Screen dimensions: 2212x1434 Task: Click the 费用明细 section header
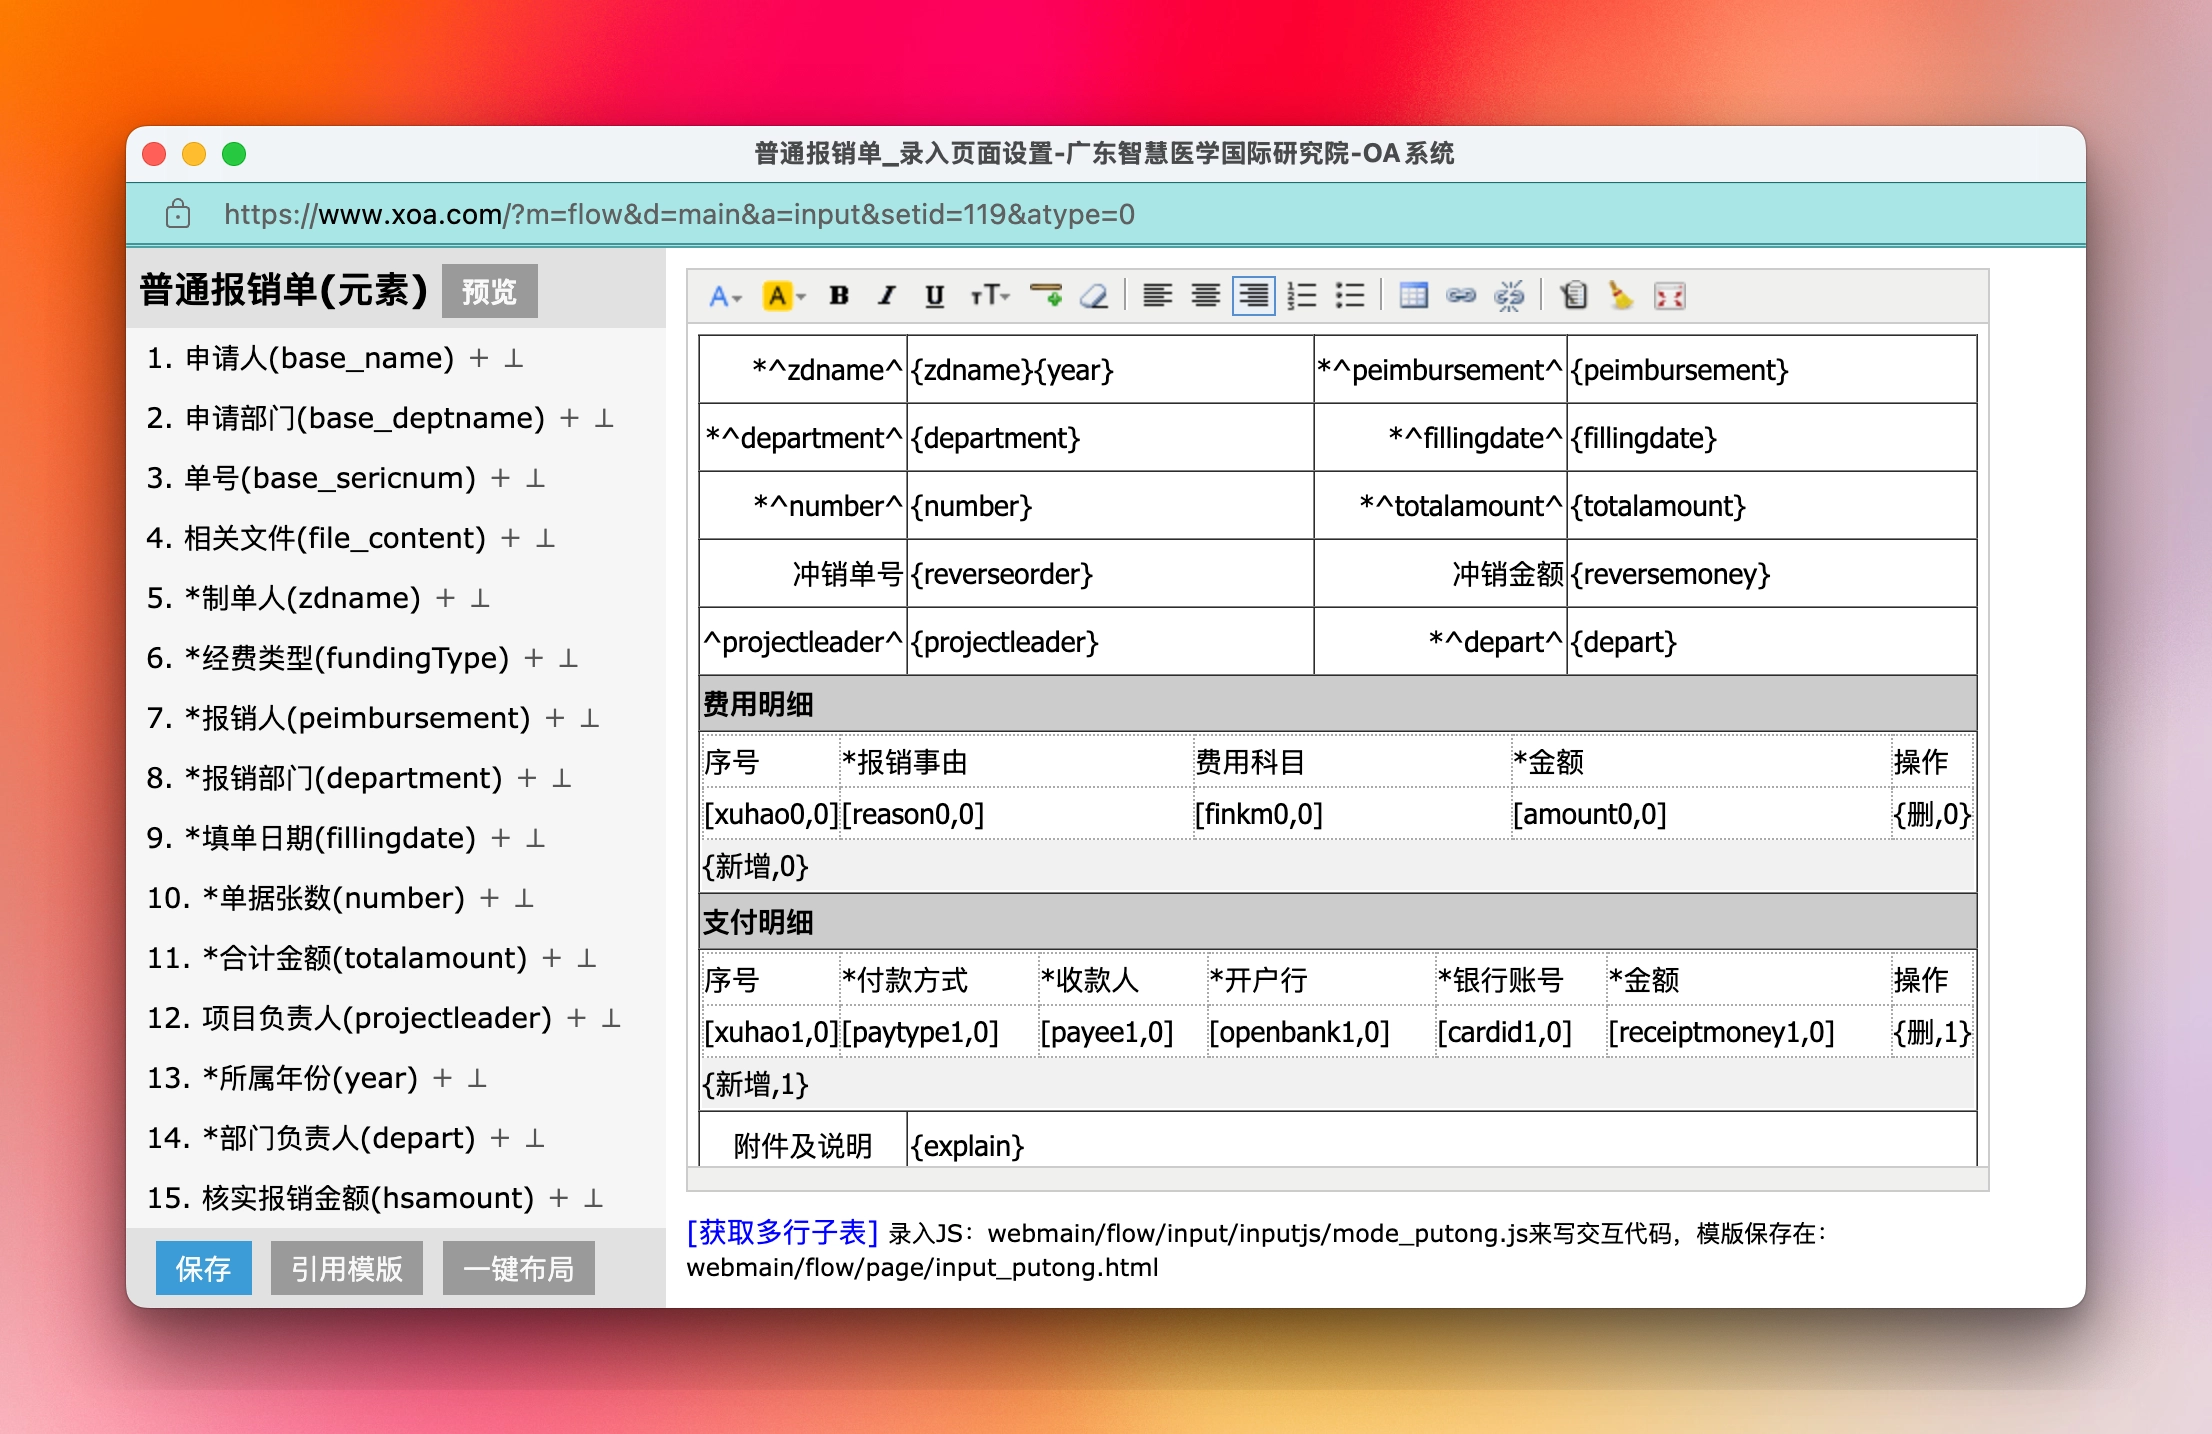(x=1338, y=704)
